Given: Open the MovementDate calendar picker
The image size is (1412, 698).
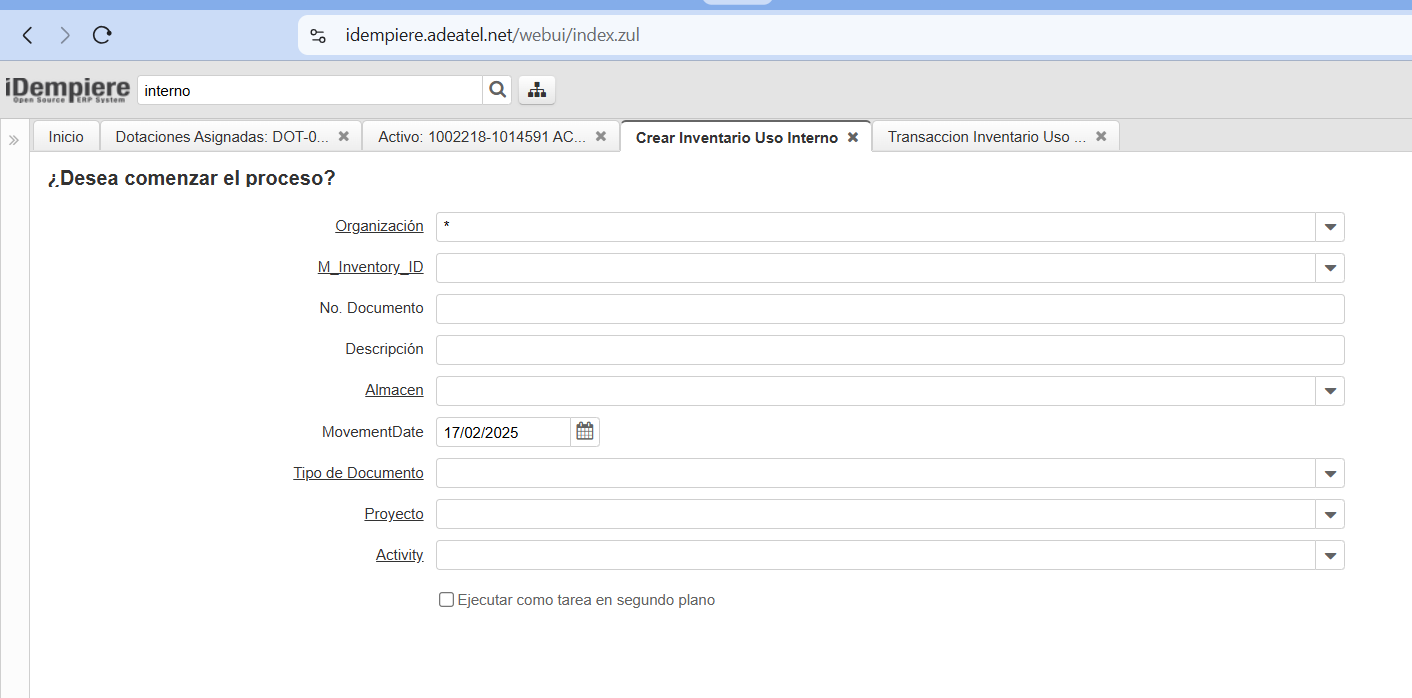Looking at the screenshot, I should tap(585, 432).
